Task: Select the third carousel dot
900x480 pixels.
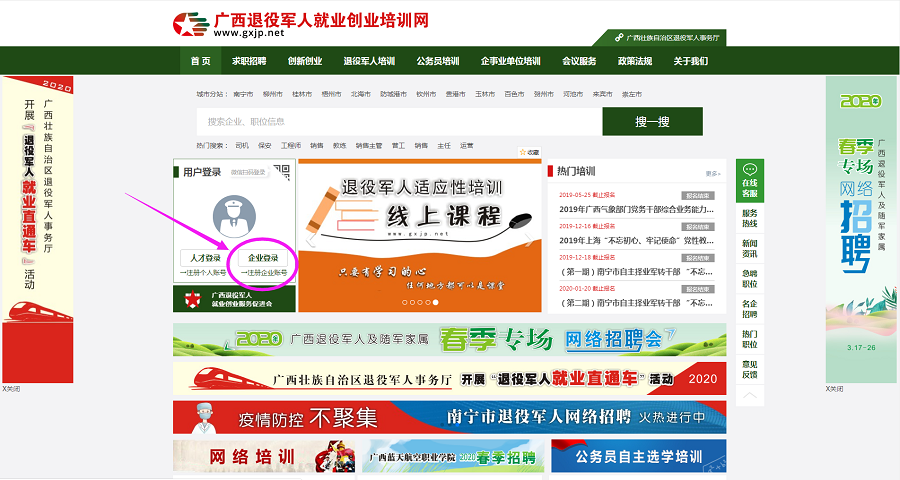Action: pos(420,302)
